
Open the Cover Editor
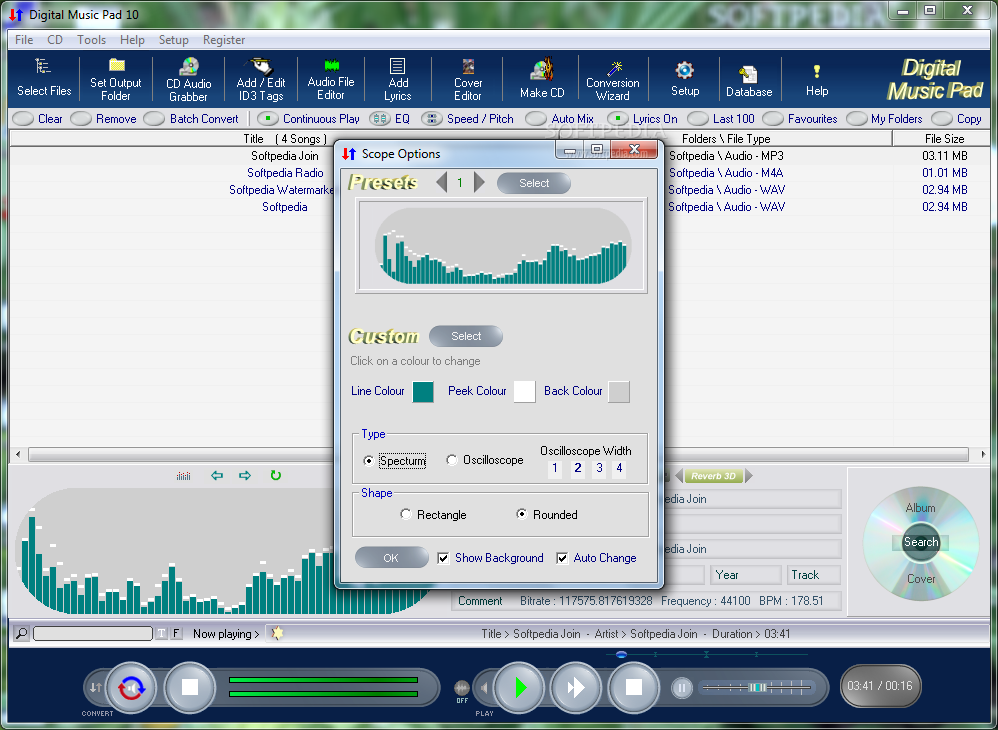[x=468, y=79]
